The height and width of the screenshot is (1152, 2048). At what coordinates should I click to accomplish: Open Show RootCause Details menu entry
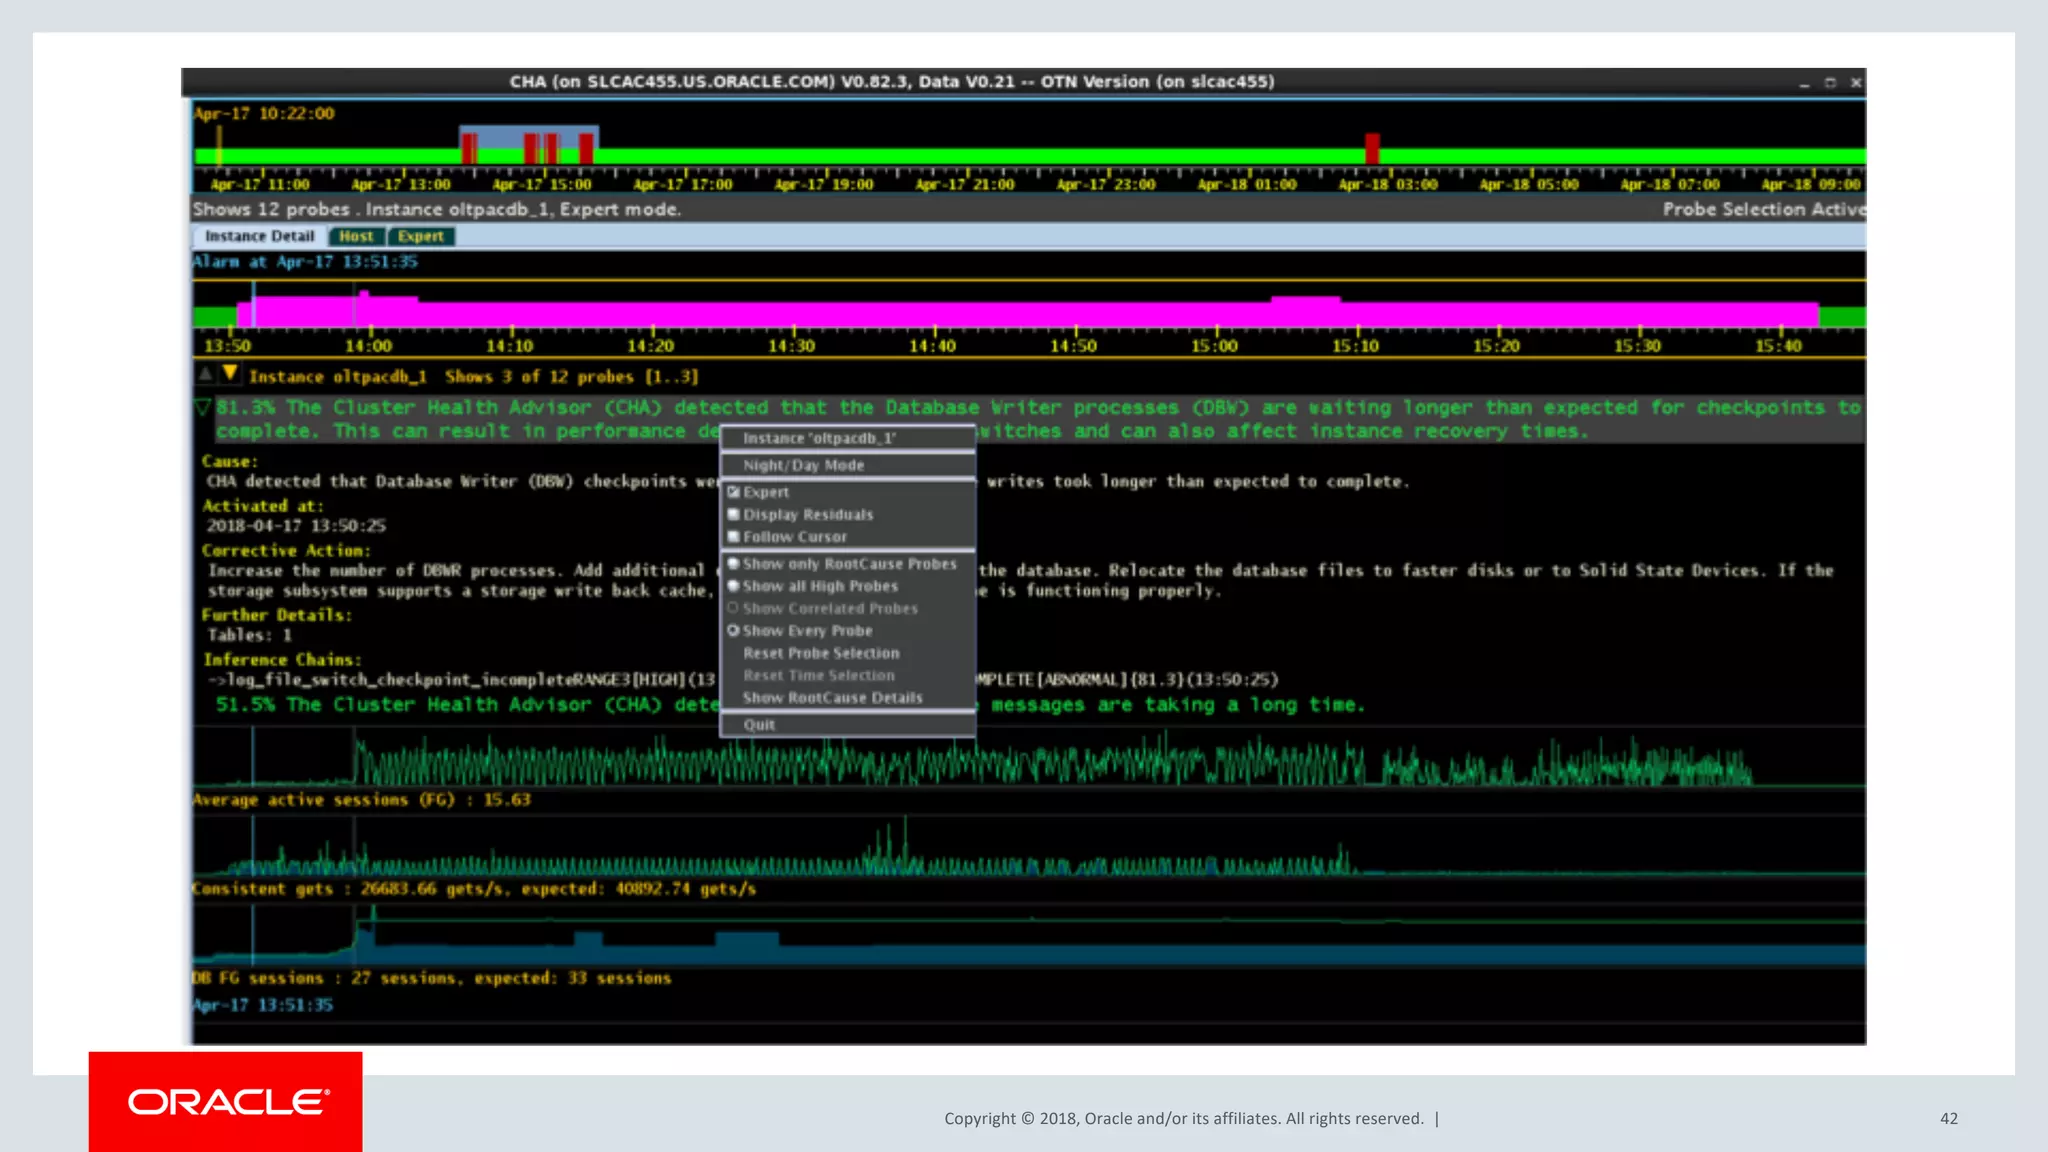832,697
